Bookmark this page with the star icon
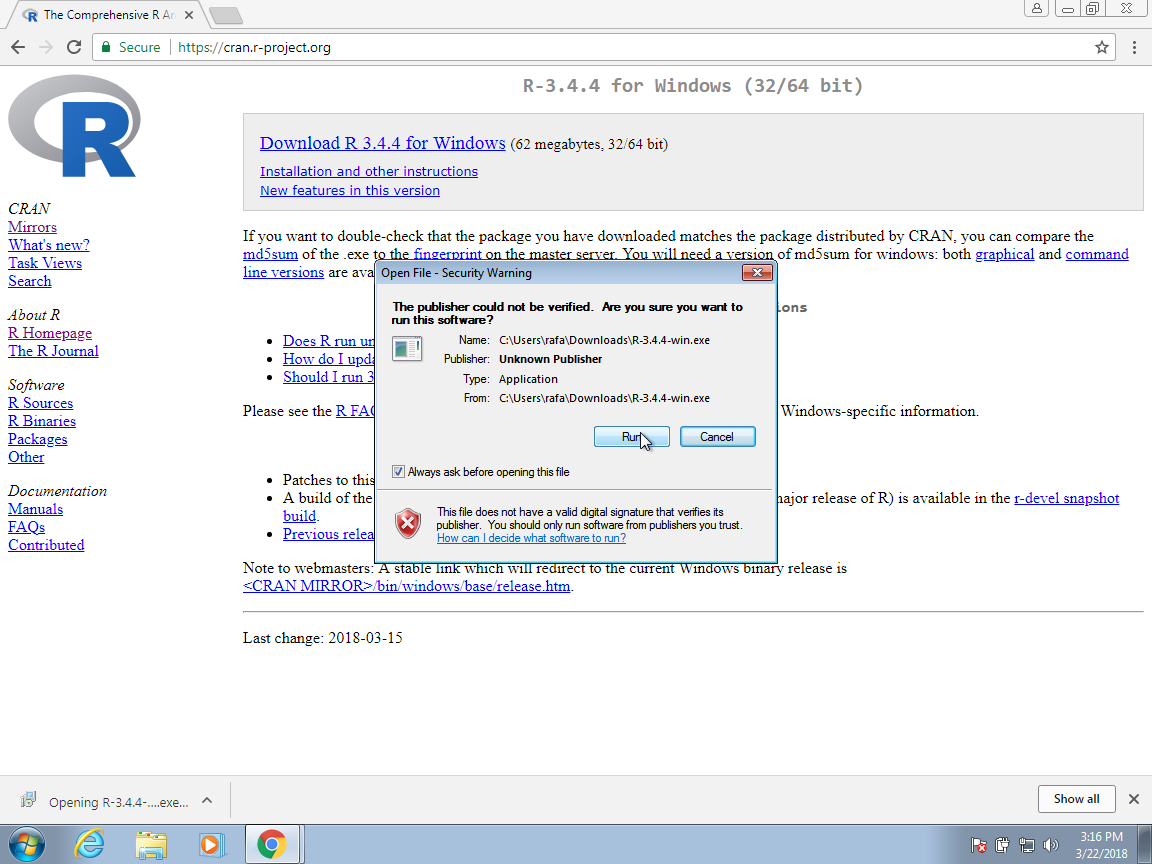The width and height of the screenshot is (1152, 864). [x=1102, y=47]
